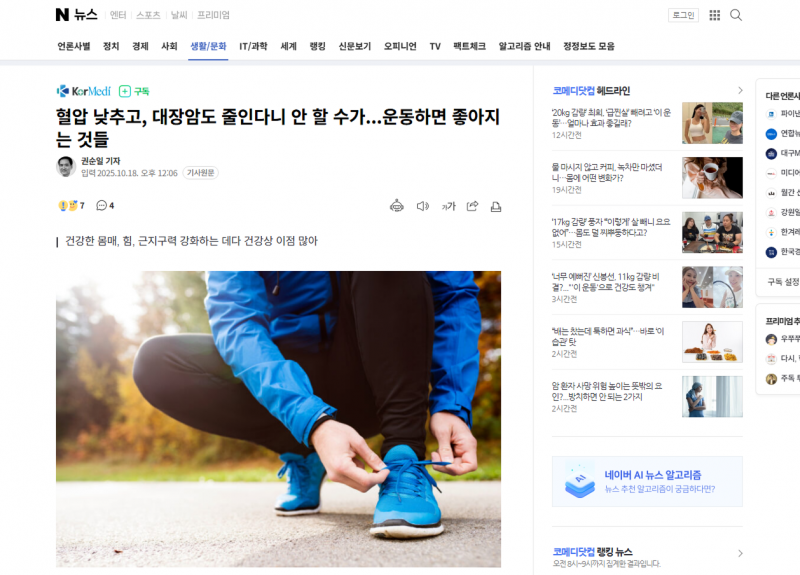Click the Naver N logo
The height and width of the screenshot is (575, 800).
(62, 15)
